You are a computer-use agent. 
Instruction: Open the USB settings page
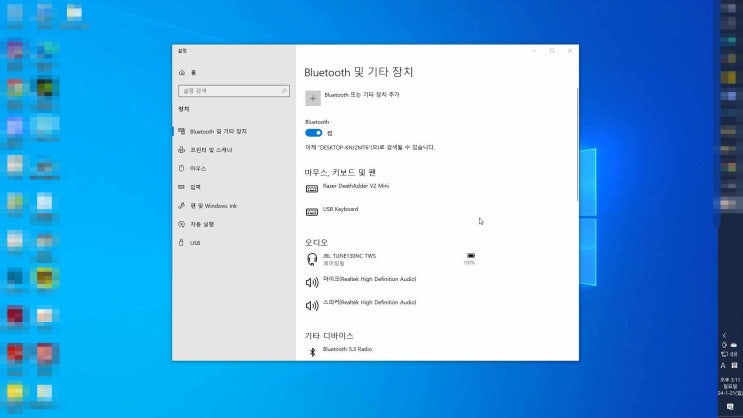coord(195,243)
